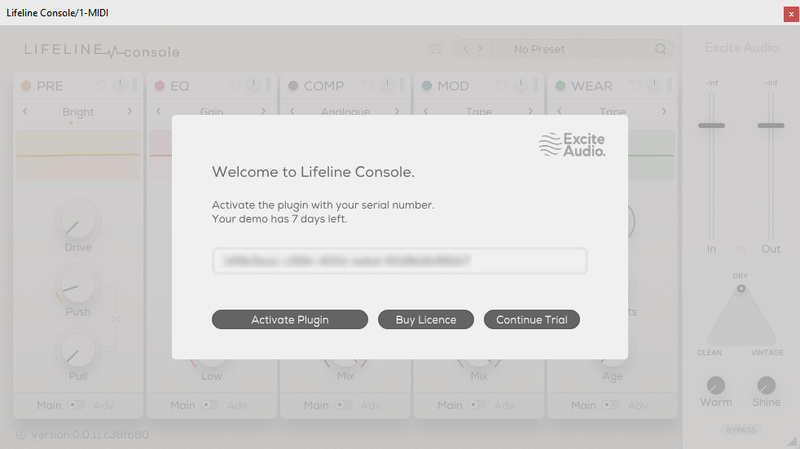The width and height of the screenshot is (800, 449).
Task: Click the preset search magnifier icon
Action: point(660,49)
